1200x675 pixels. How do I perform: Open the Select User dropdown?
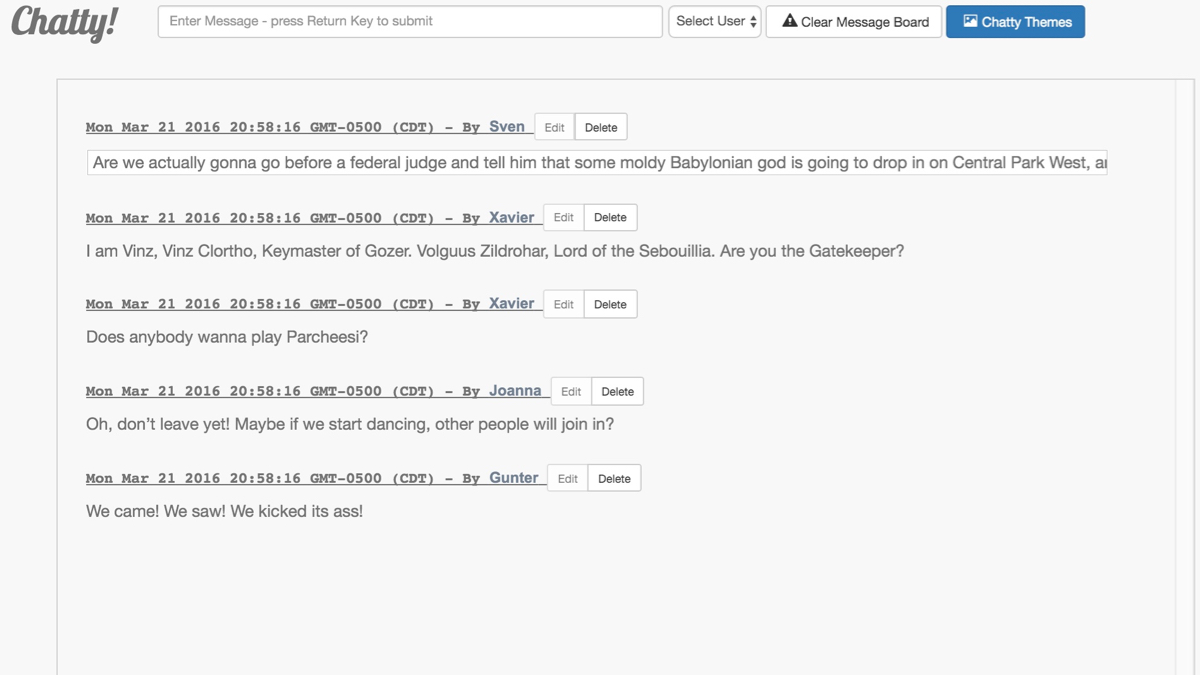(715, 21)
